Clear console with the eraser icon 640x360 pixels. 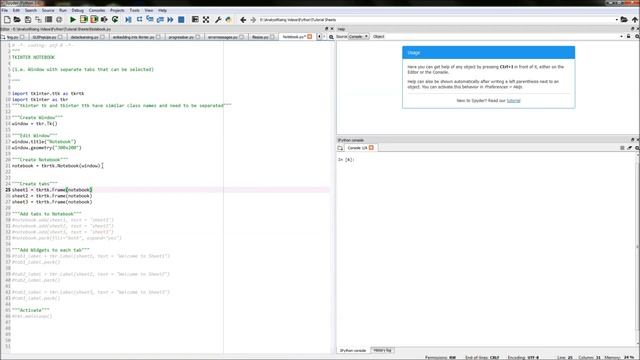629,148
